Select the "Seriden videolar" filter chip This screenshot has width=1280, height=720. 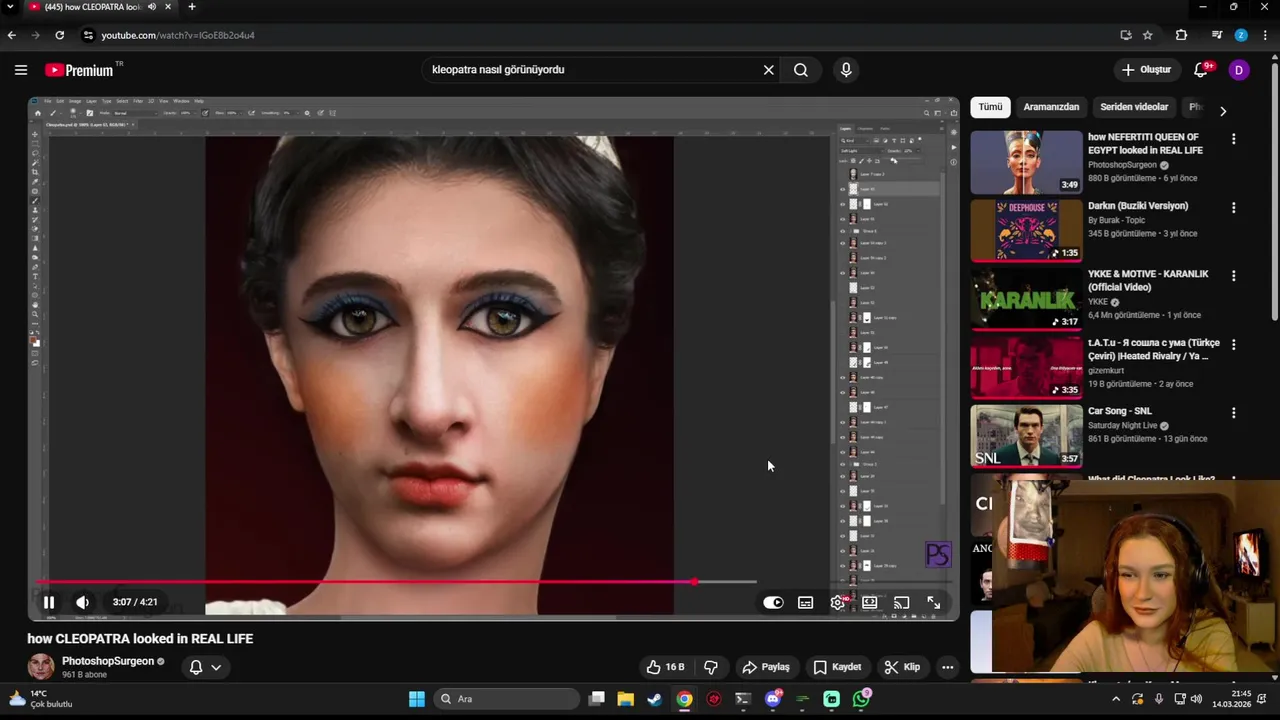tap(1133, 107)
